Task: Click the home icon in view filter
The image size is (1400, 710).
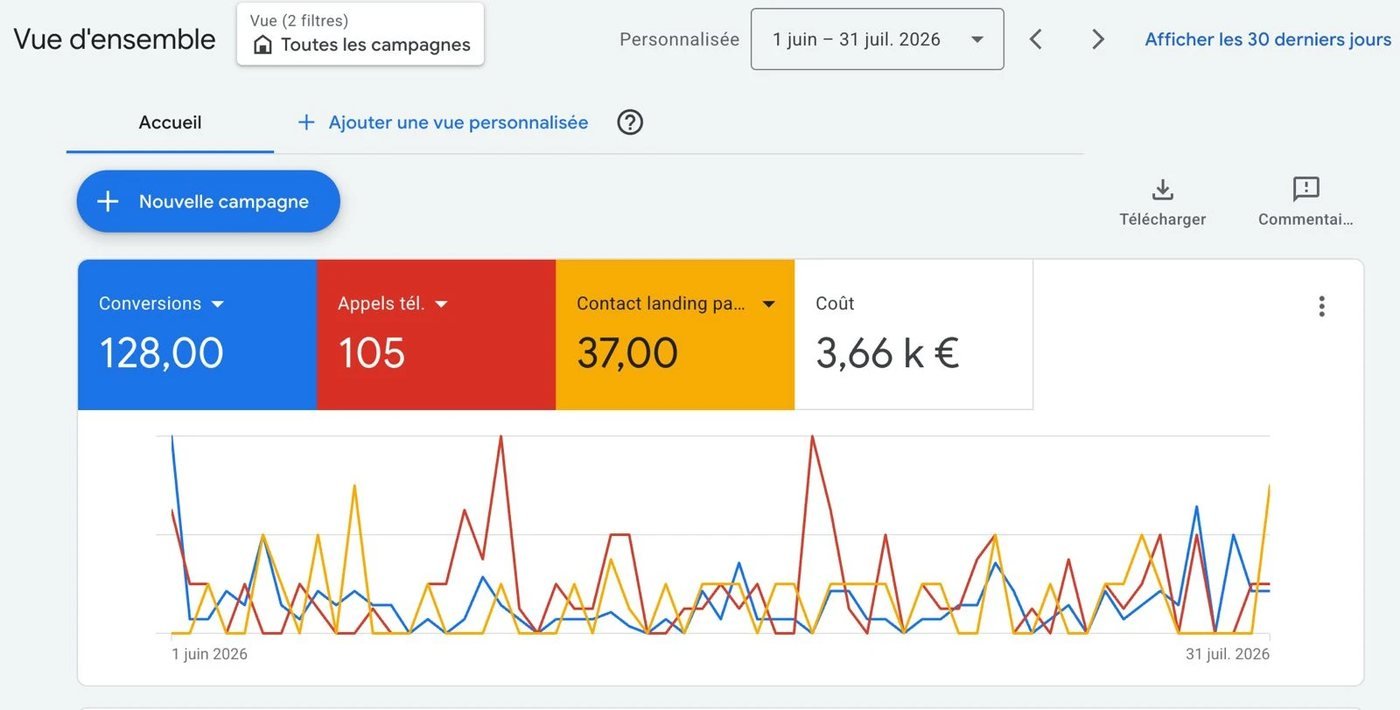Action: 263,45
